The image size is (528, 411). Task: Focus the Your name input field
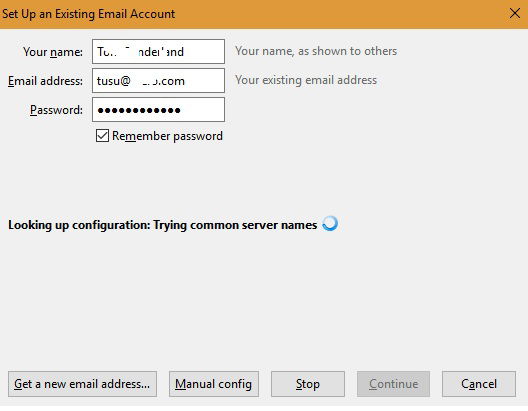point(158,52)
